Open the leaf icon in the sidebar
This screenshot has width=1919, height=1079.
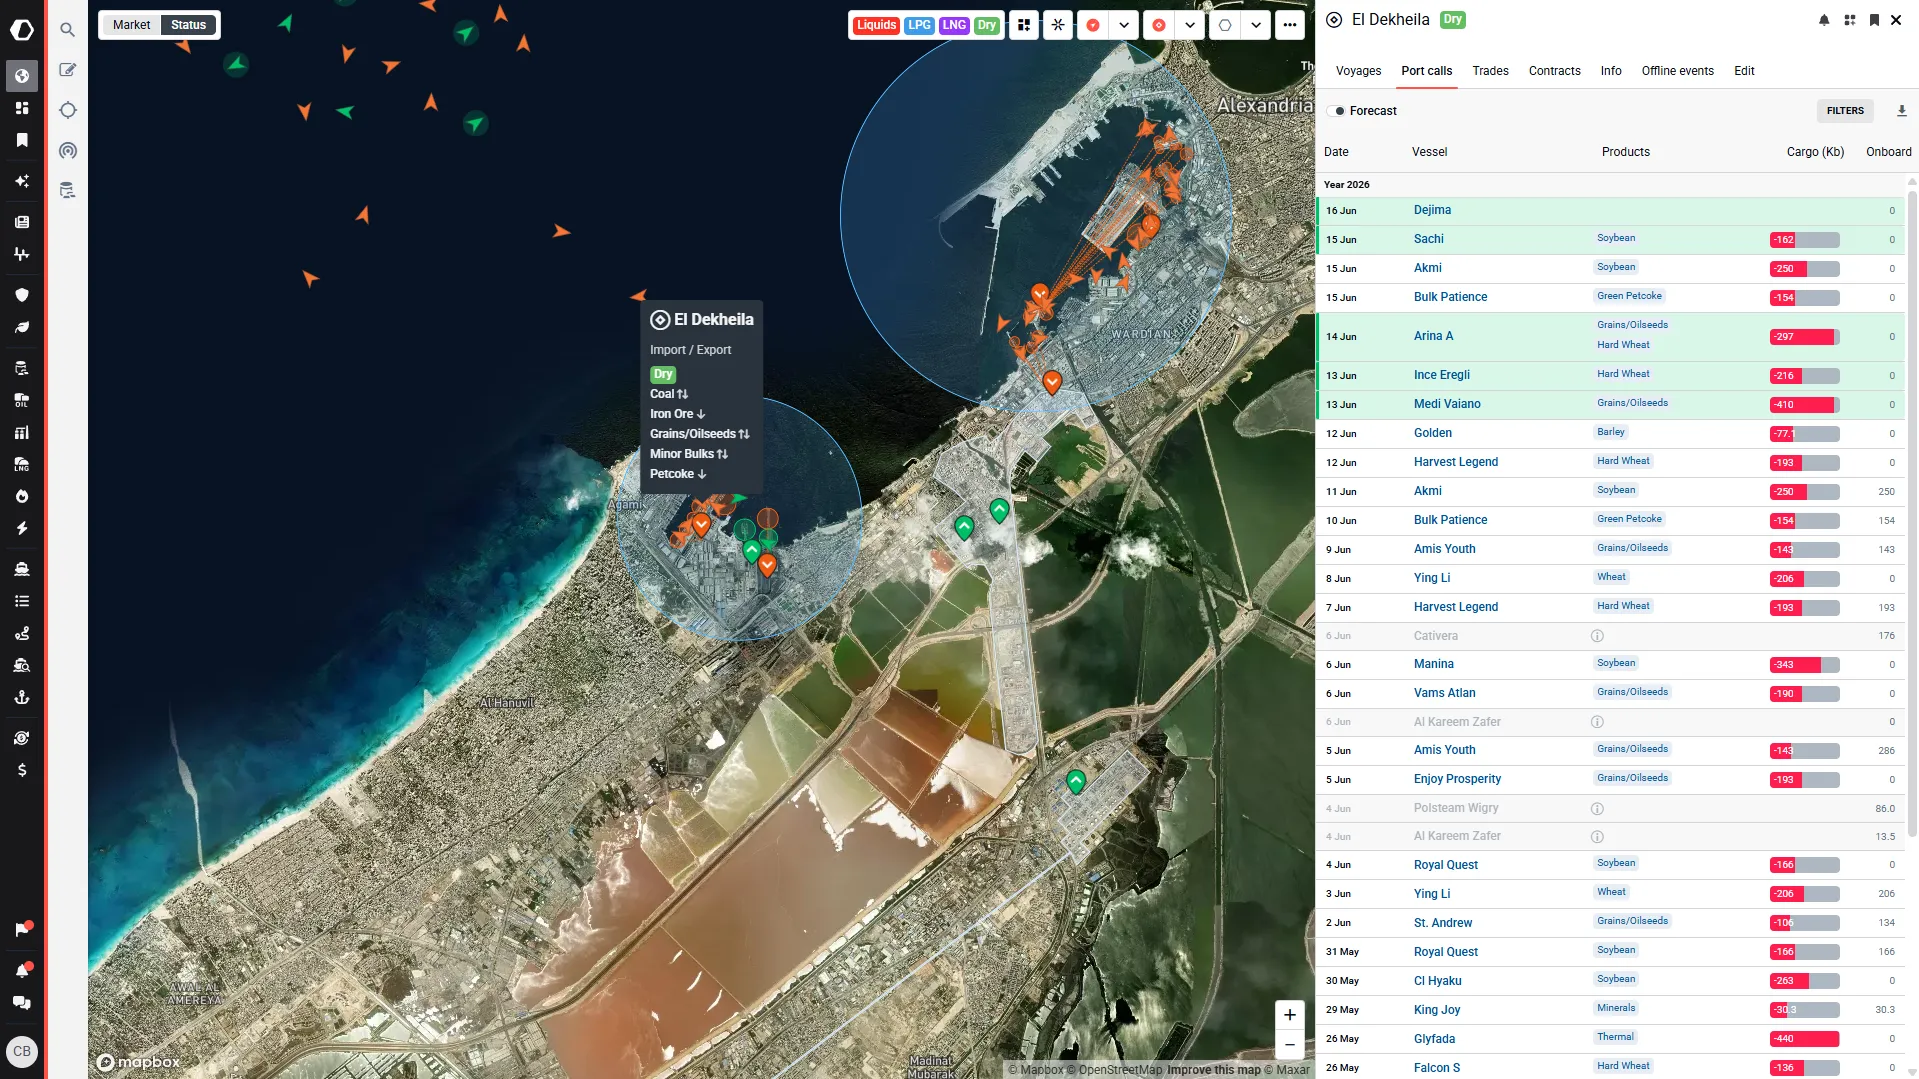tap(22, 327)
